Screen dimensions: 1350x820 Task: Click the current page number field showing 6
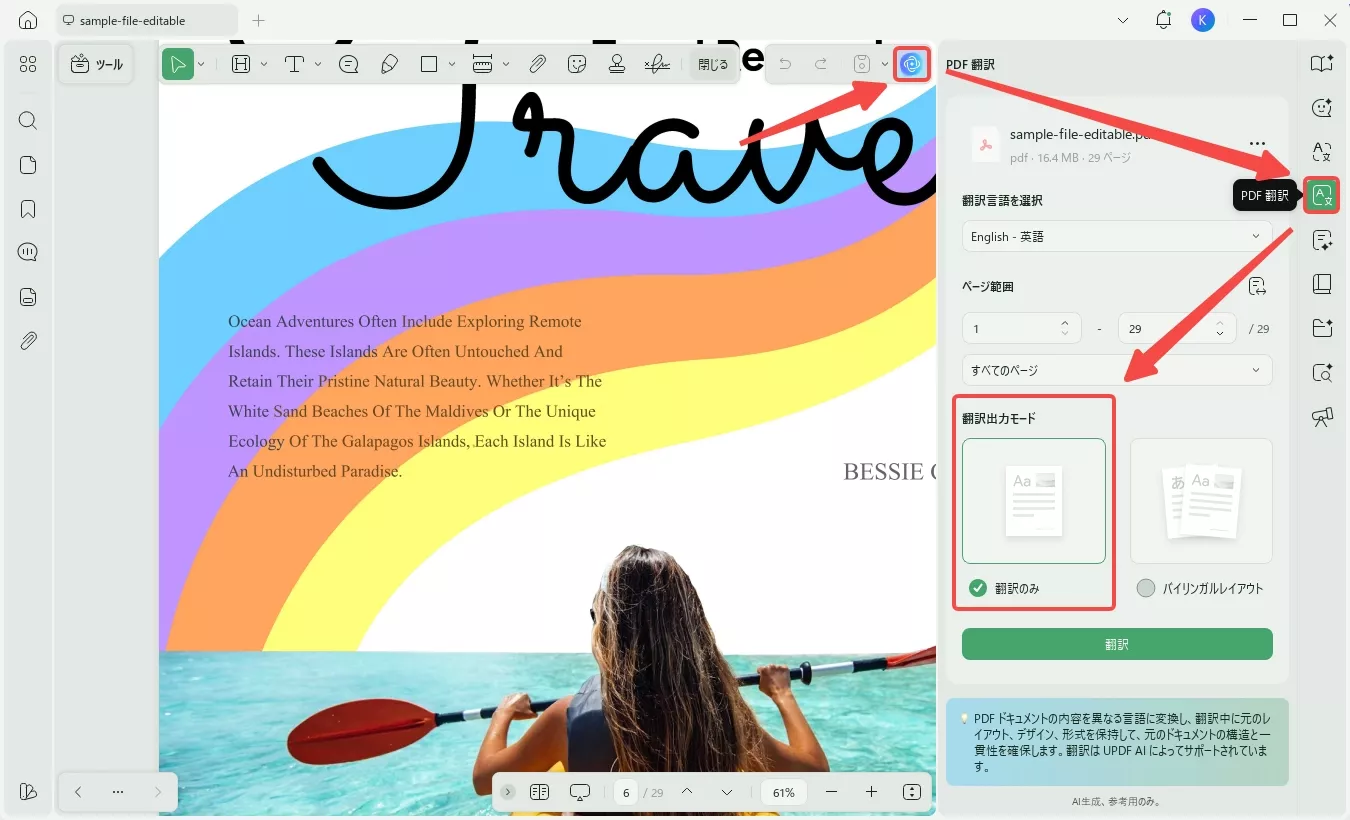tap(626, 792)
